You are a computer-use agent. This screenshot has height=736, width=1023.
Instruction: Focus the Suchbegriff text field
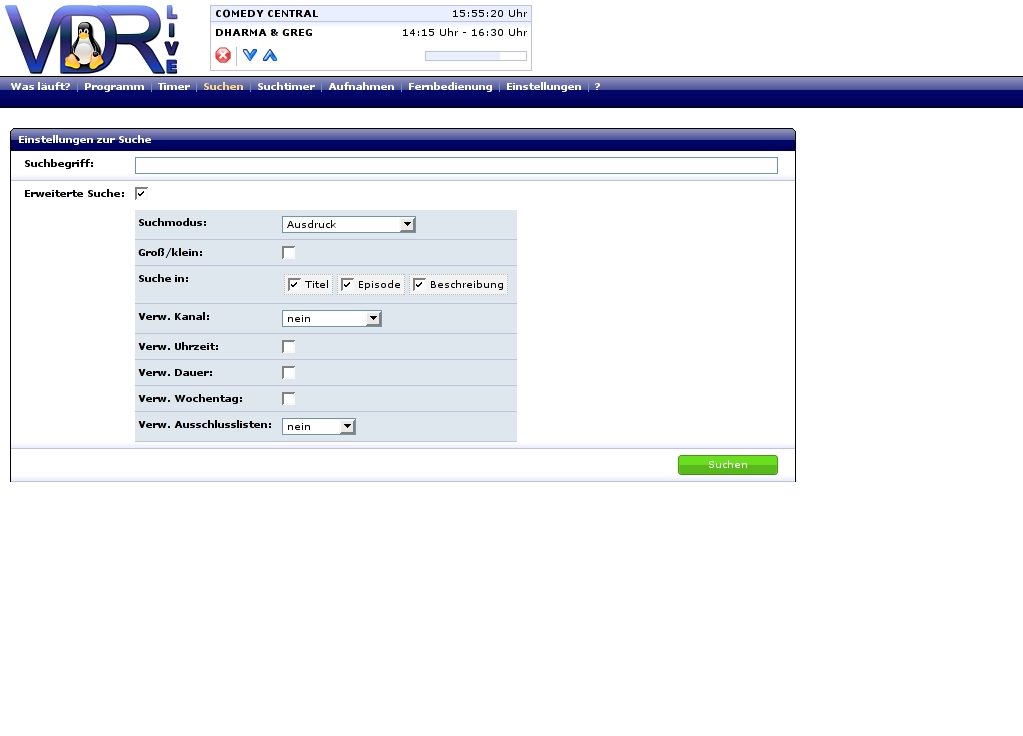[456, 166]
